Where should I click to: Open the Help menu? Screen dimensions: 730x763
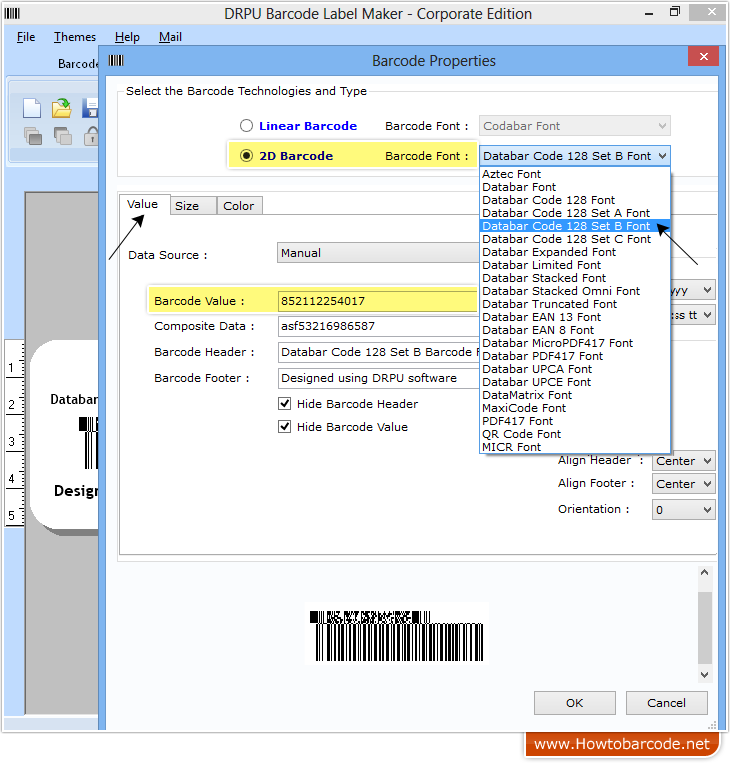[127, 37]
